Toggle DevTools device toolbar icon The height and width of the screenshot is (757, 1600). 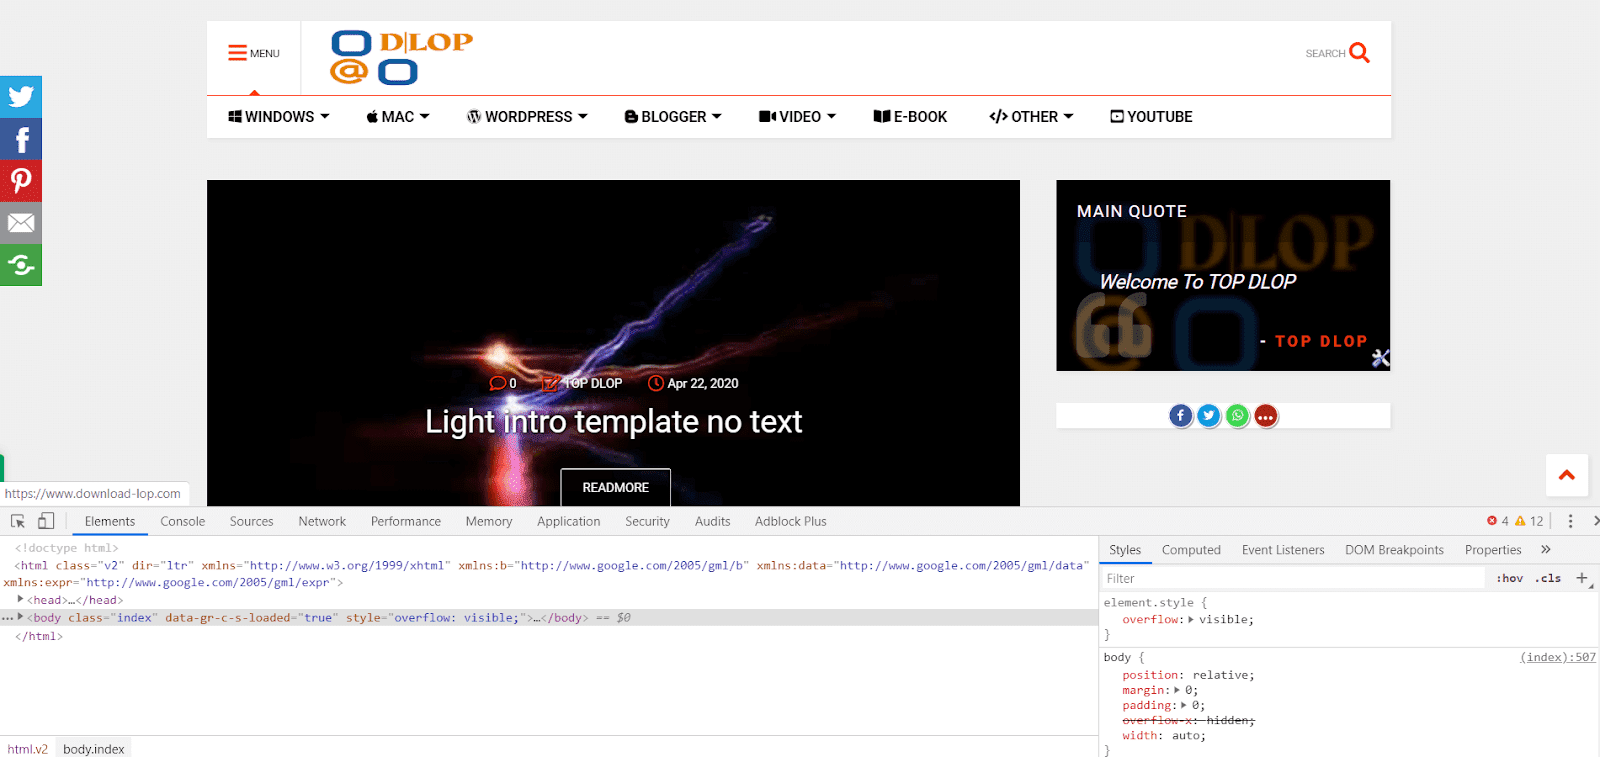click(46, 521)
